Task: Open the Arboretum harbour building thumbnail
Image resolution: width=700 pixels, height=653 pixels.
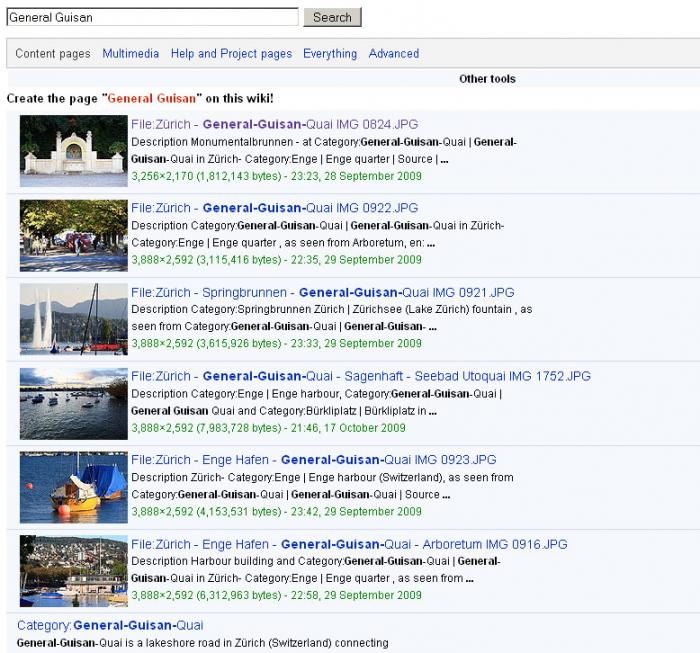Action: pos(73,571)
